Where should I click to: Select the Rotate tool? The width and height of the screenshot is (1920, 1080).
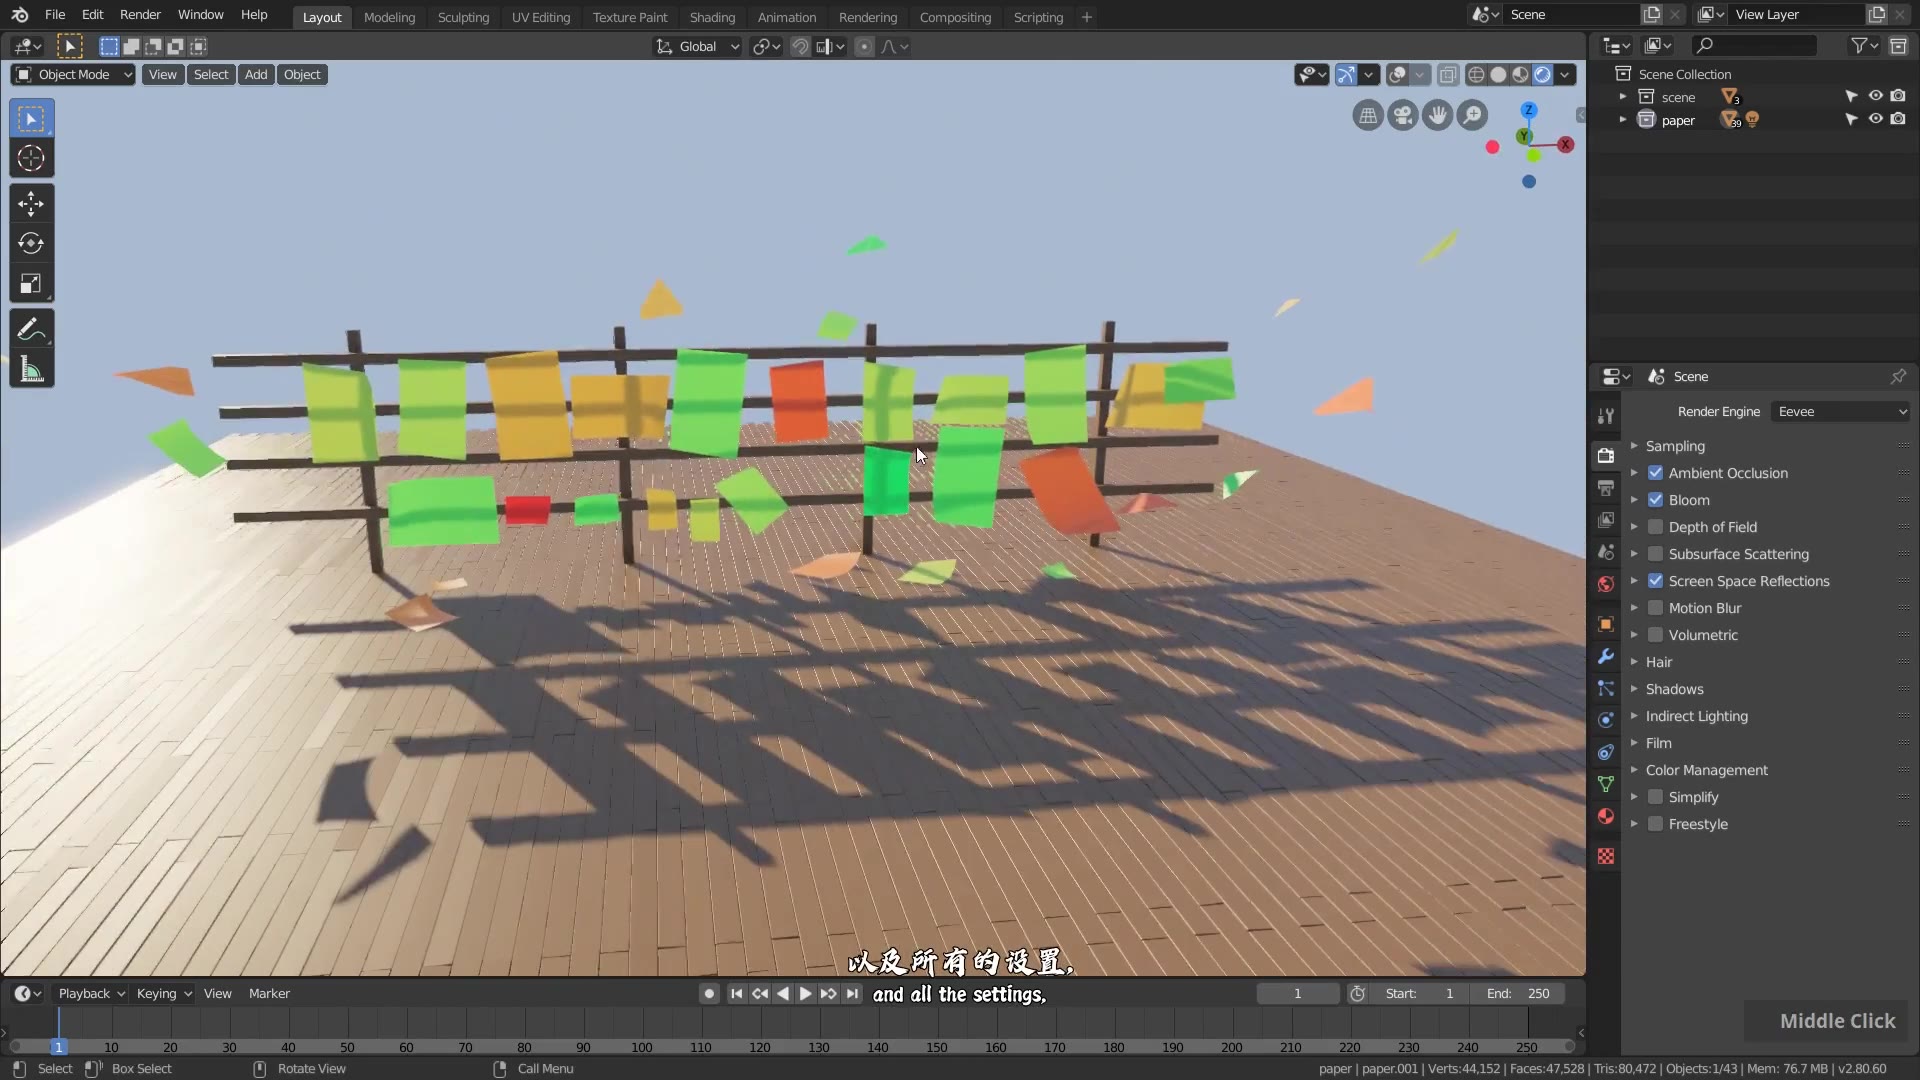[x=31, y=244]
